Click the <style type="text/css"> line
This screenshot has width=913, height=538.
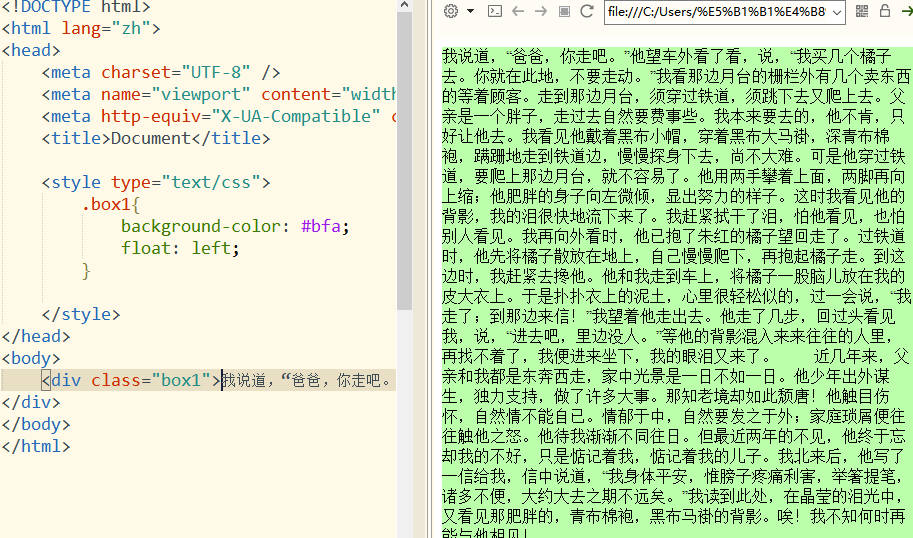[x=156, y=182]
